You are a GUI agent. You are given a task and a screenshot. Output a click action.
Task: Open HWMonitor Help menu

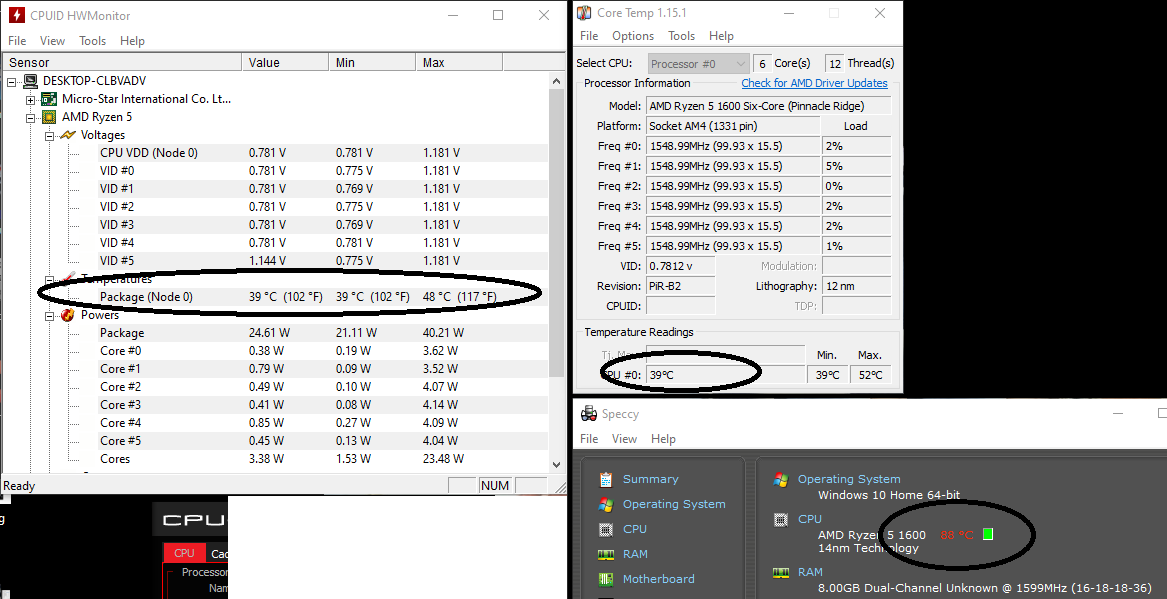pos(132,41)
